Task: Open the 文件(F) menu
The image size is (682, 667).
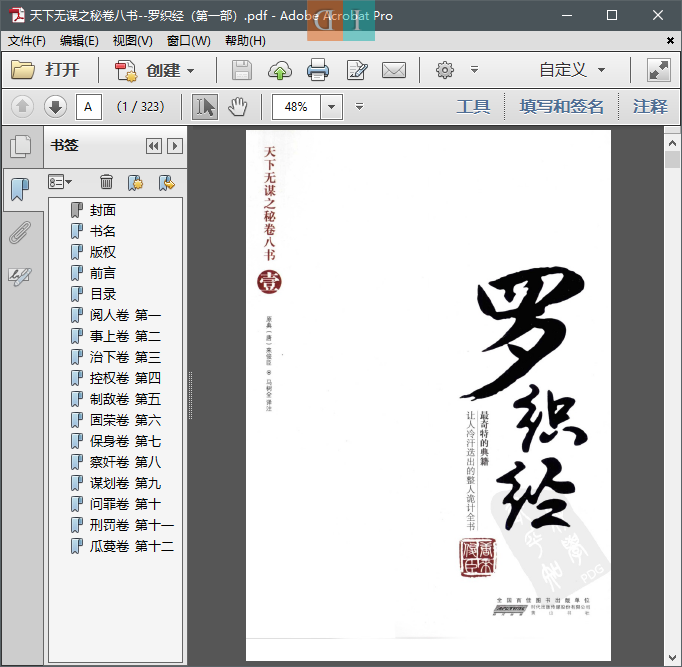Action: (27, 41)
